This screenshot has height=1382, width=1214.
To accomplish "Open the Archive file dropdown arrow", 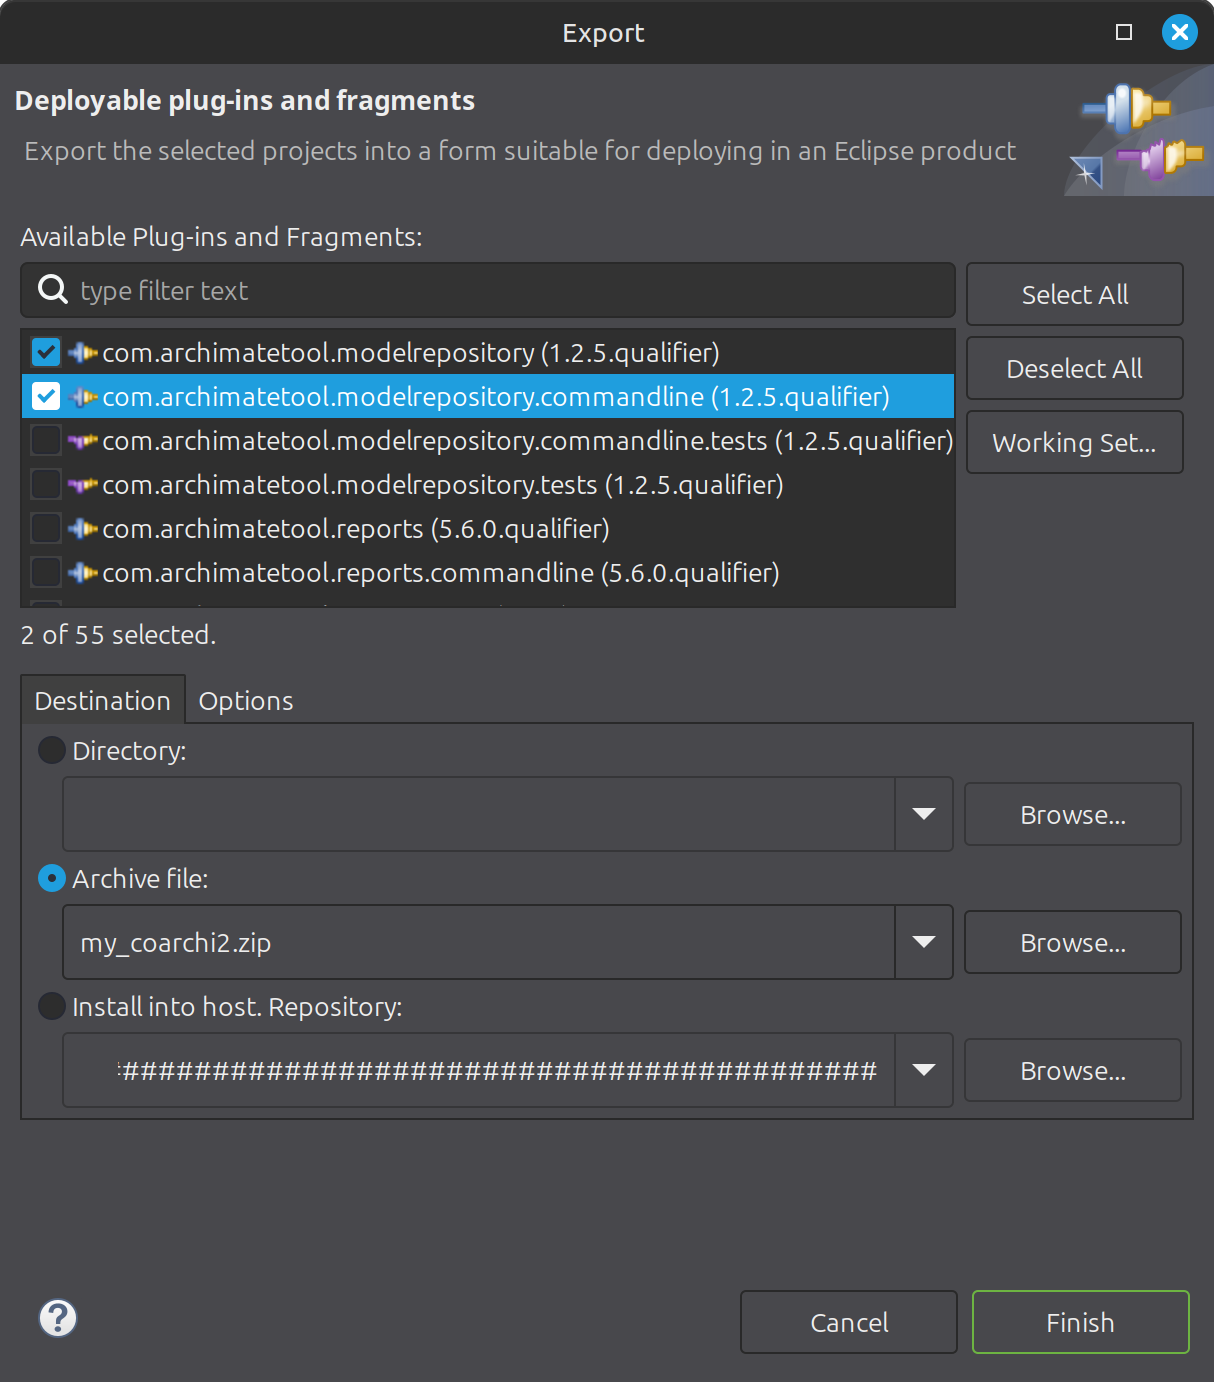I will (924, 942).
